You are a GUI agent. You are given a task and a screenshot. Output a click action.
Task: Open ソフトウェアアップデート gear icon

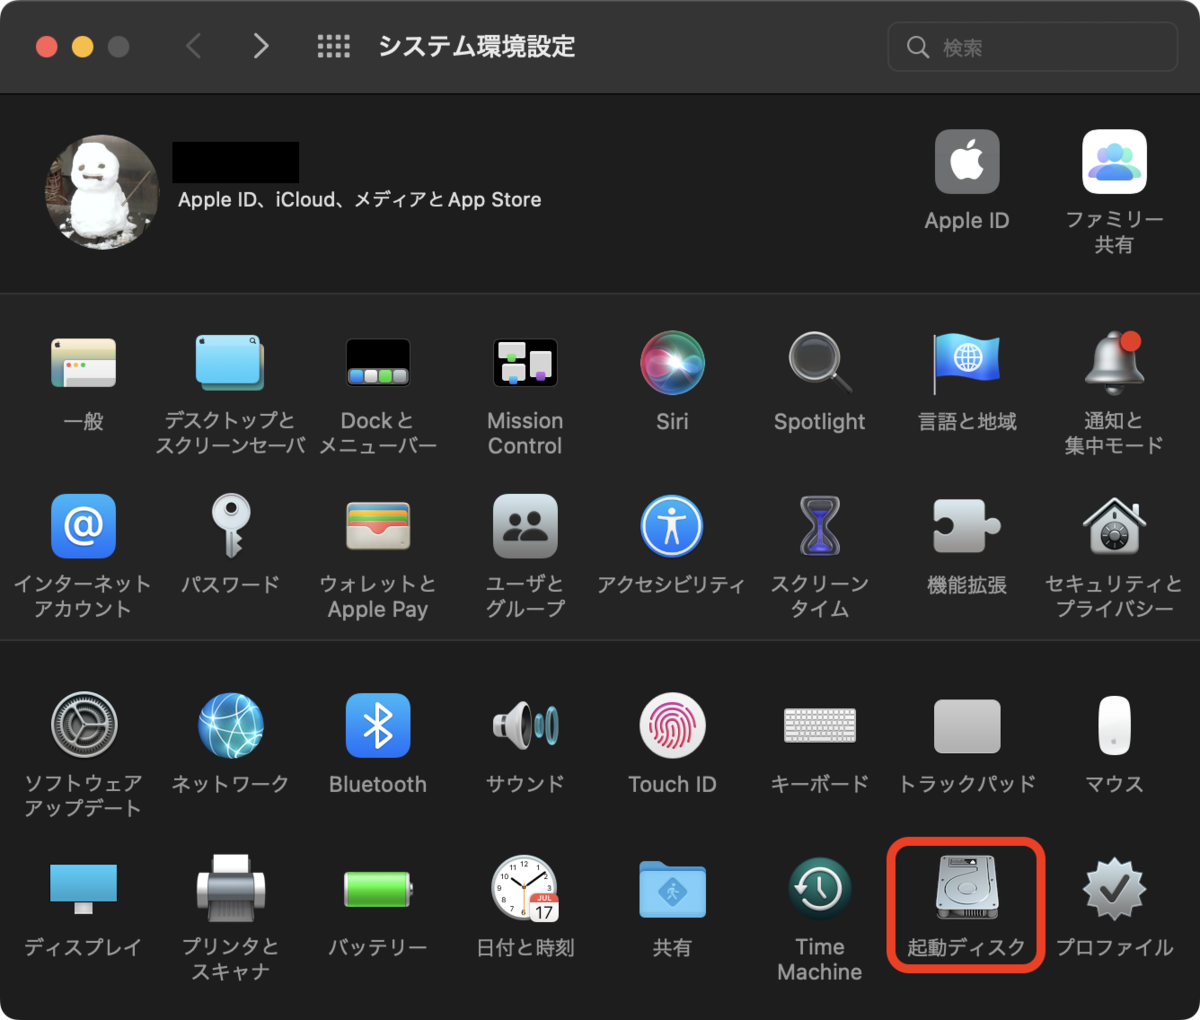click(x=83, y=725)
